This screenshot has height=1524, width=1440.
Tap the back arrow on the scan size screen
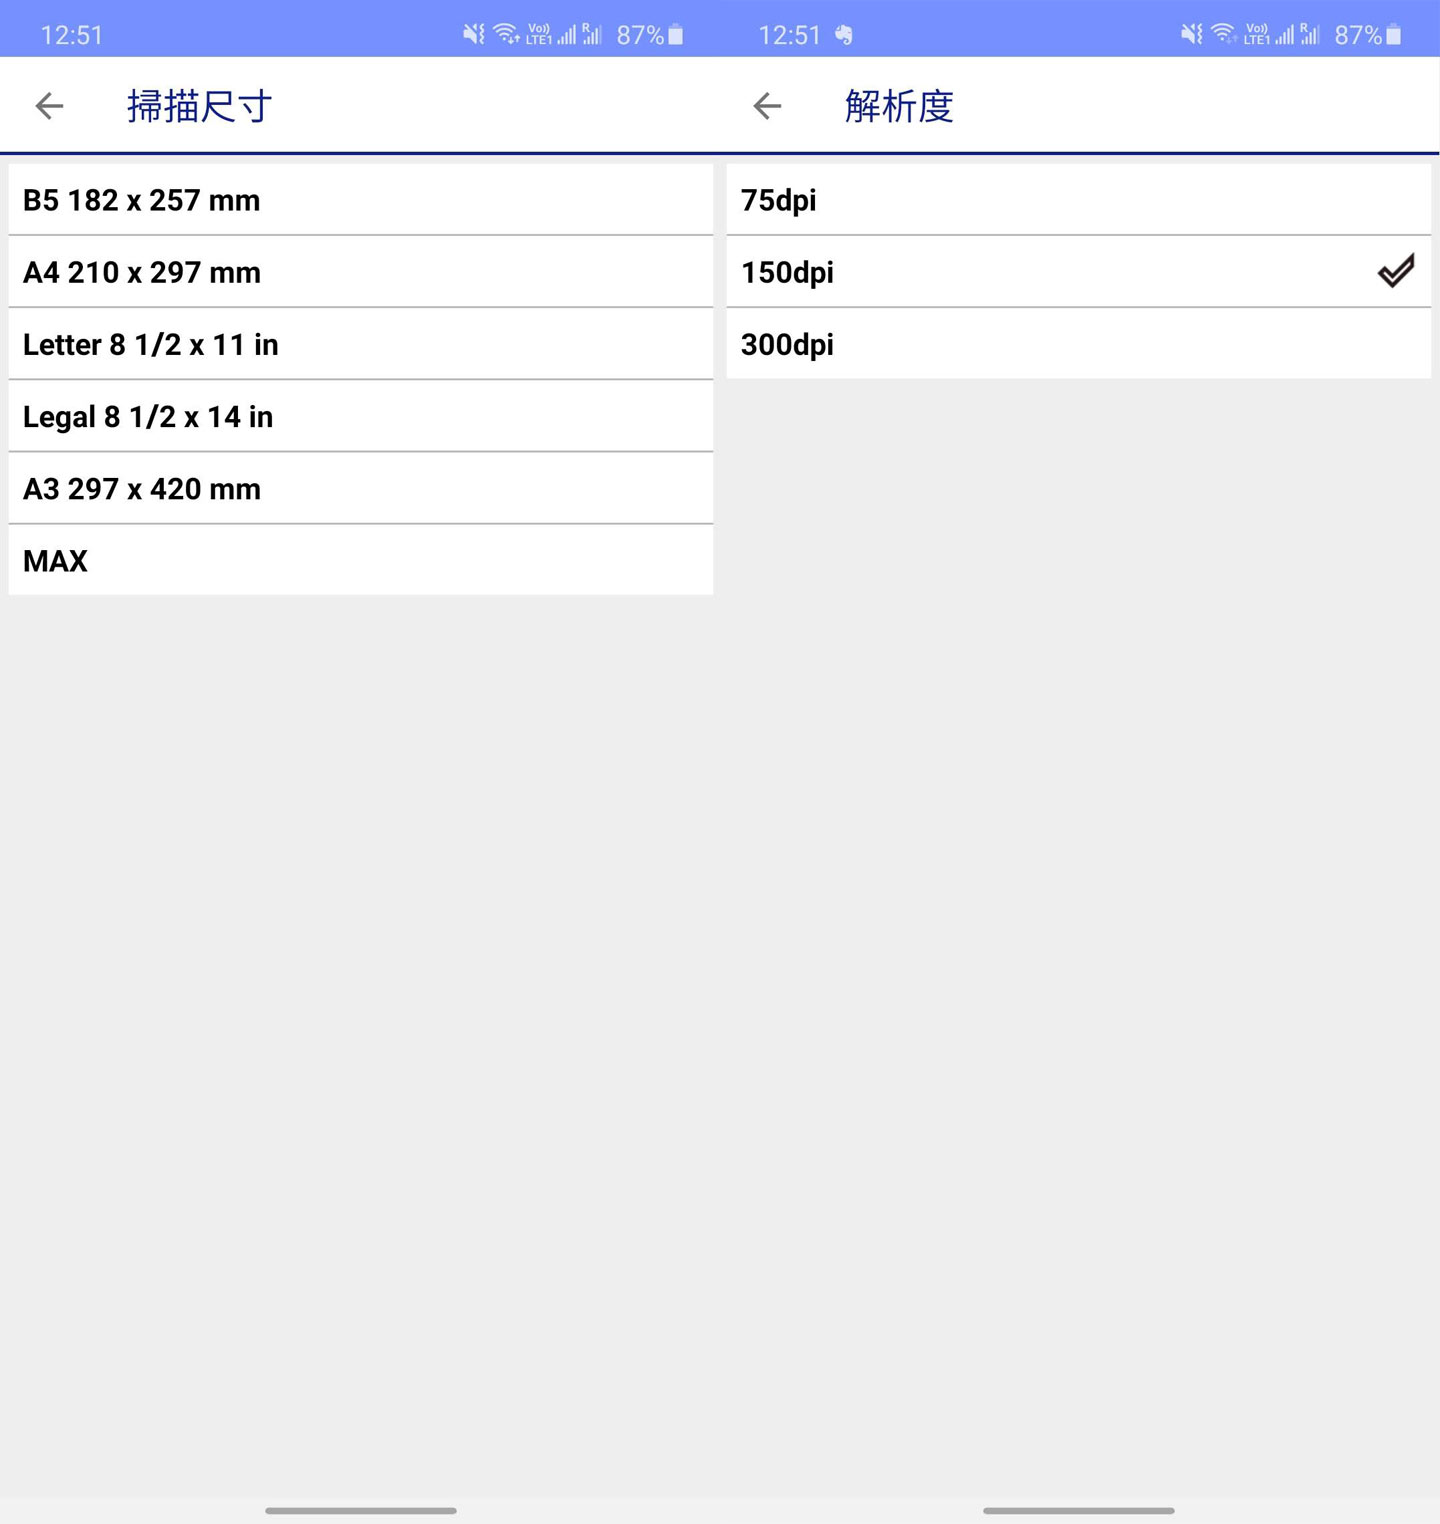48,105
